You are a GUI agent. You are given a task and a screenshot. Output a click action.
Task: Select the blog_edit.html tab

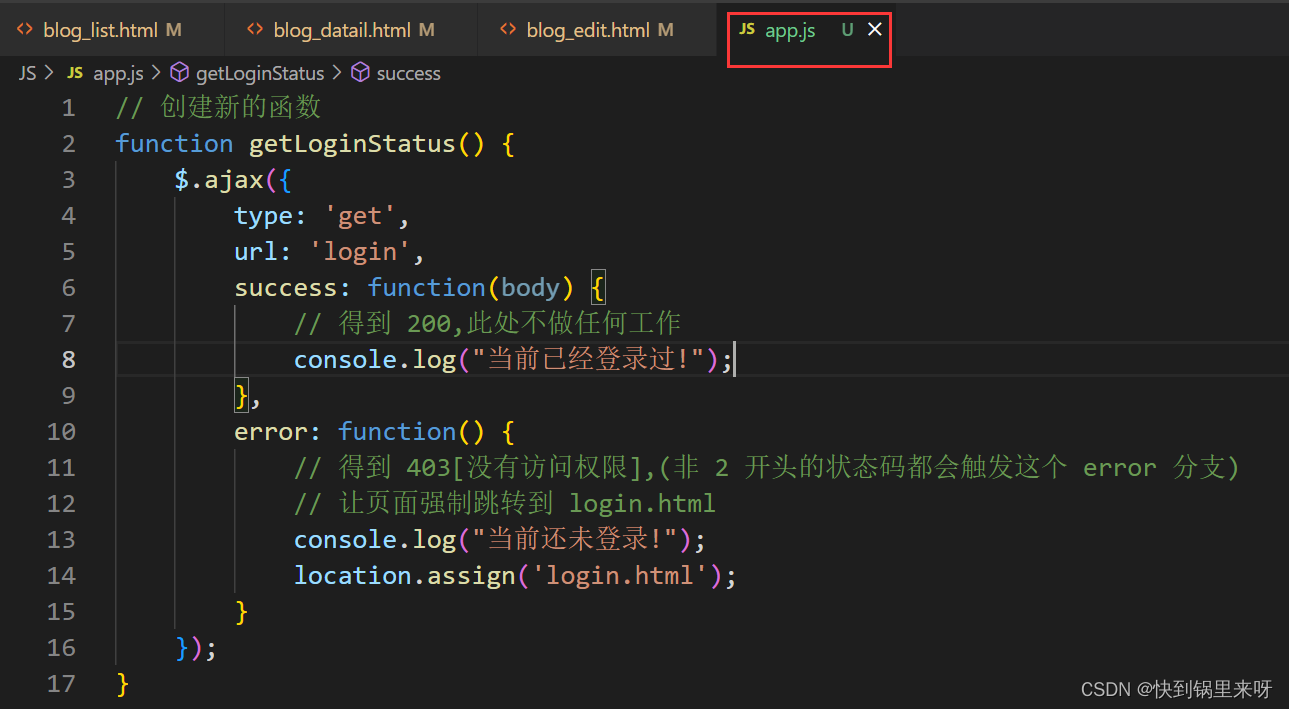[x=588, y=30]
